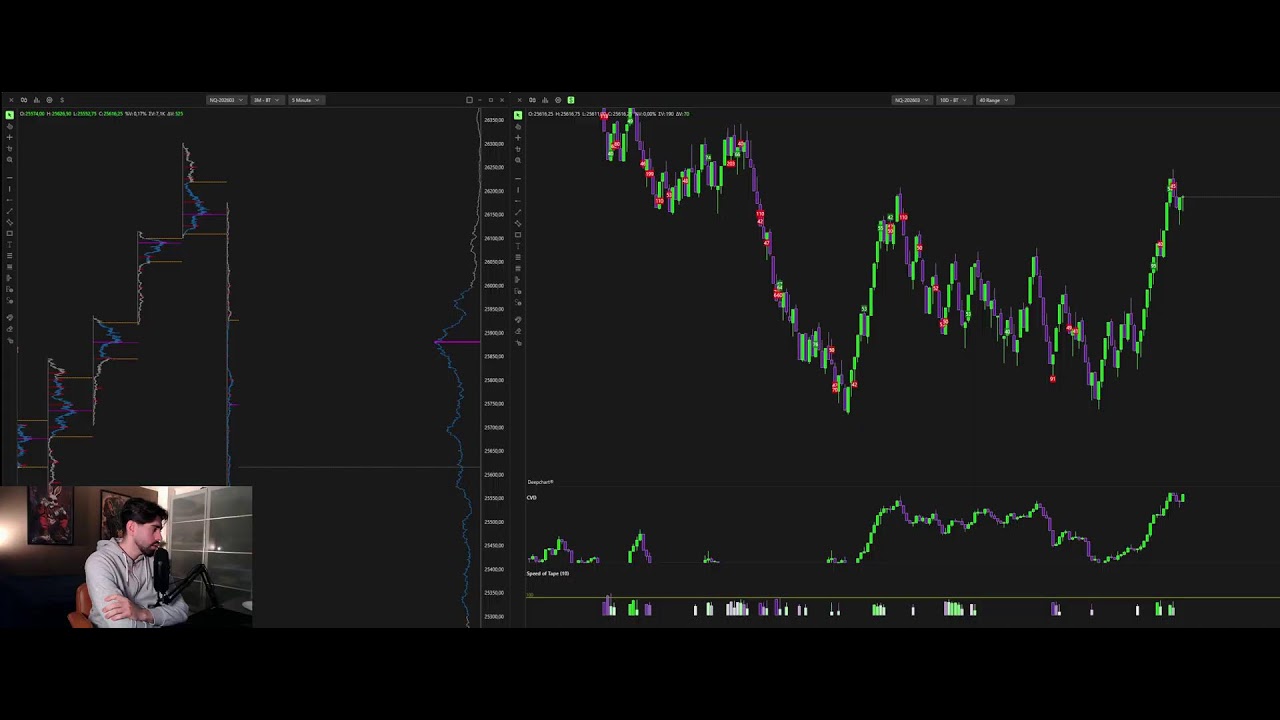Open the NQ-202603 symbol dropdown in right chart
The image size is (1280, 720).
click(911, 100)
